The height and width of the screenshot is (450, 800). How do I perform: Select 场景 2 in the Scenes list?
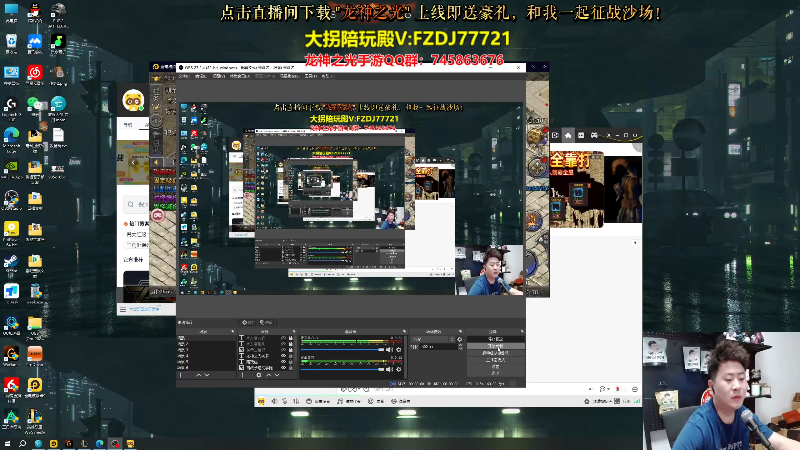coord(206,344)
